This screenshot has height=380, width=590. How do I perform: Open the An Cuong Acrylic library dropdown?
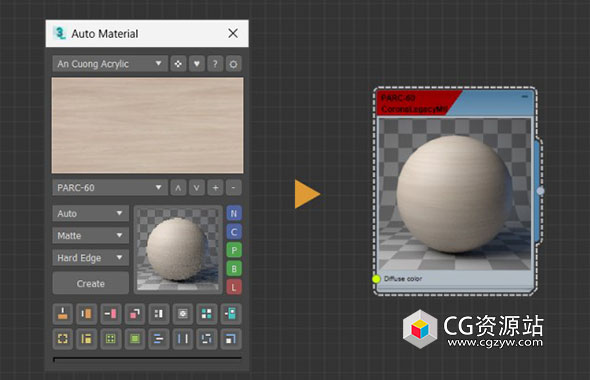click(110, 64)
